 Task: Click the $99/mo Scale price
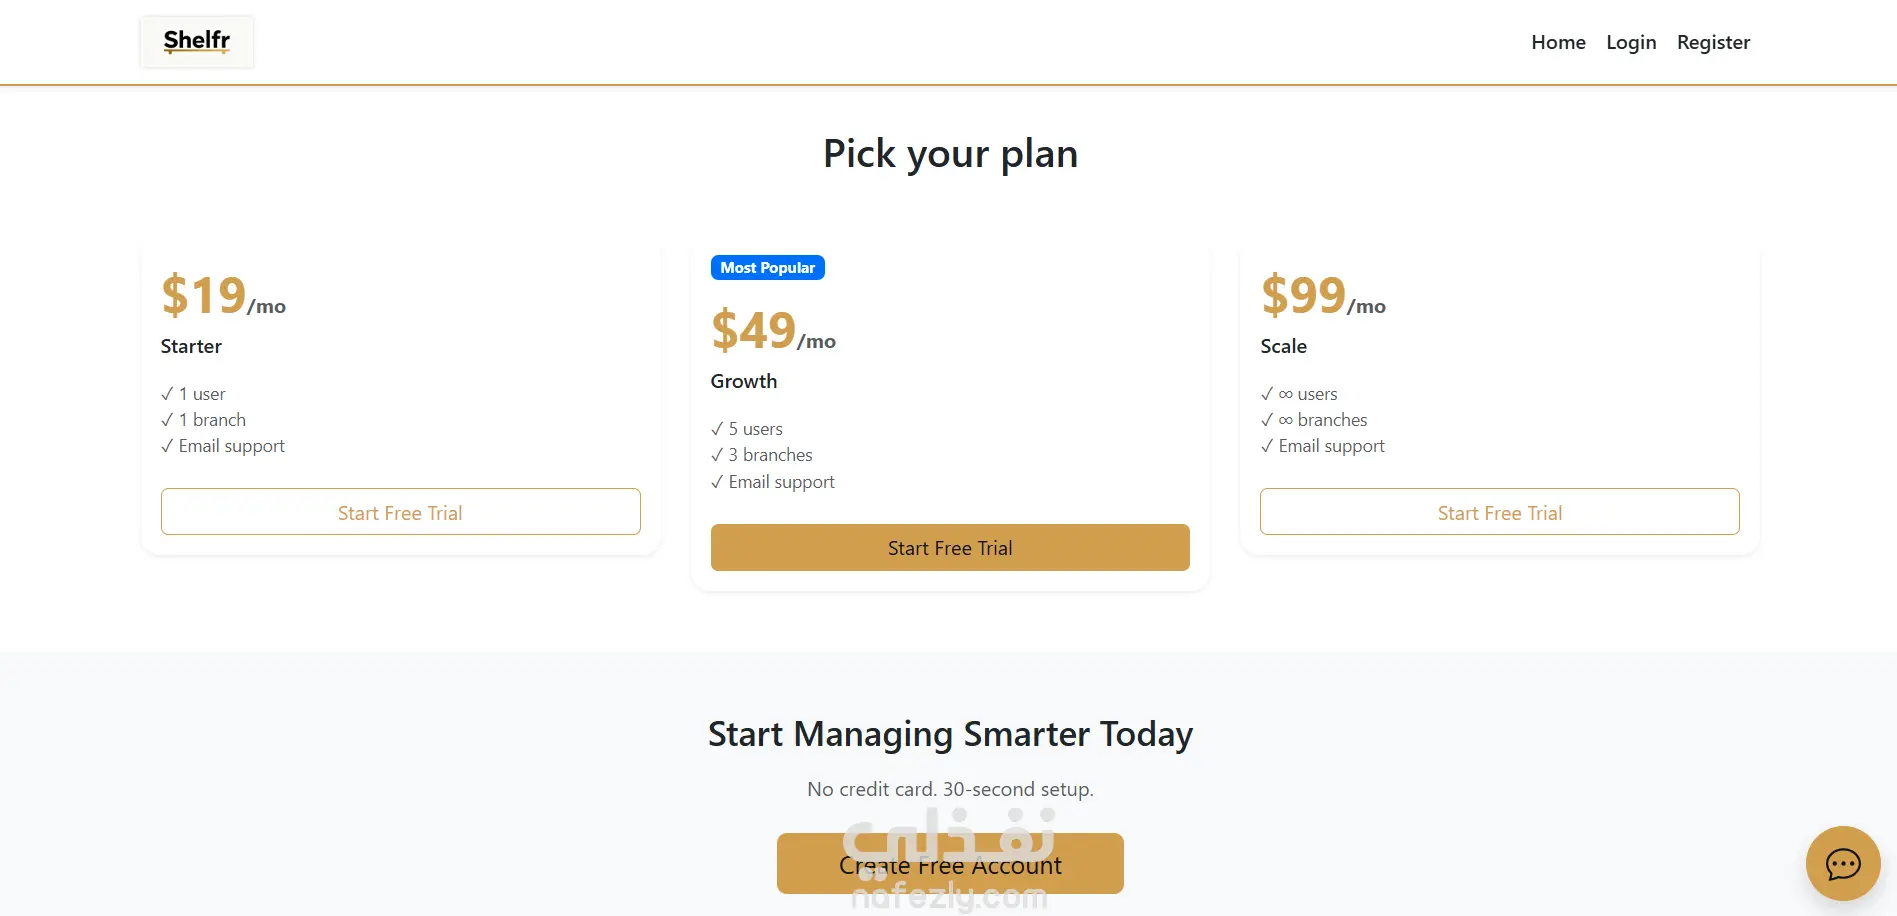coord(1323,296)
